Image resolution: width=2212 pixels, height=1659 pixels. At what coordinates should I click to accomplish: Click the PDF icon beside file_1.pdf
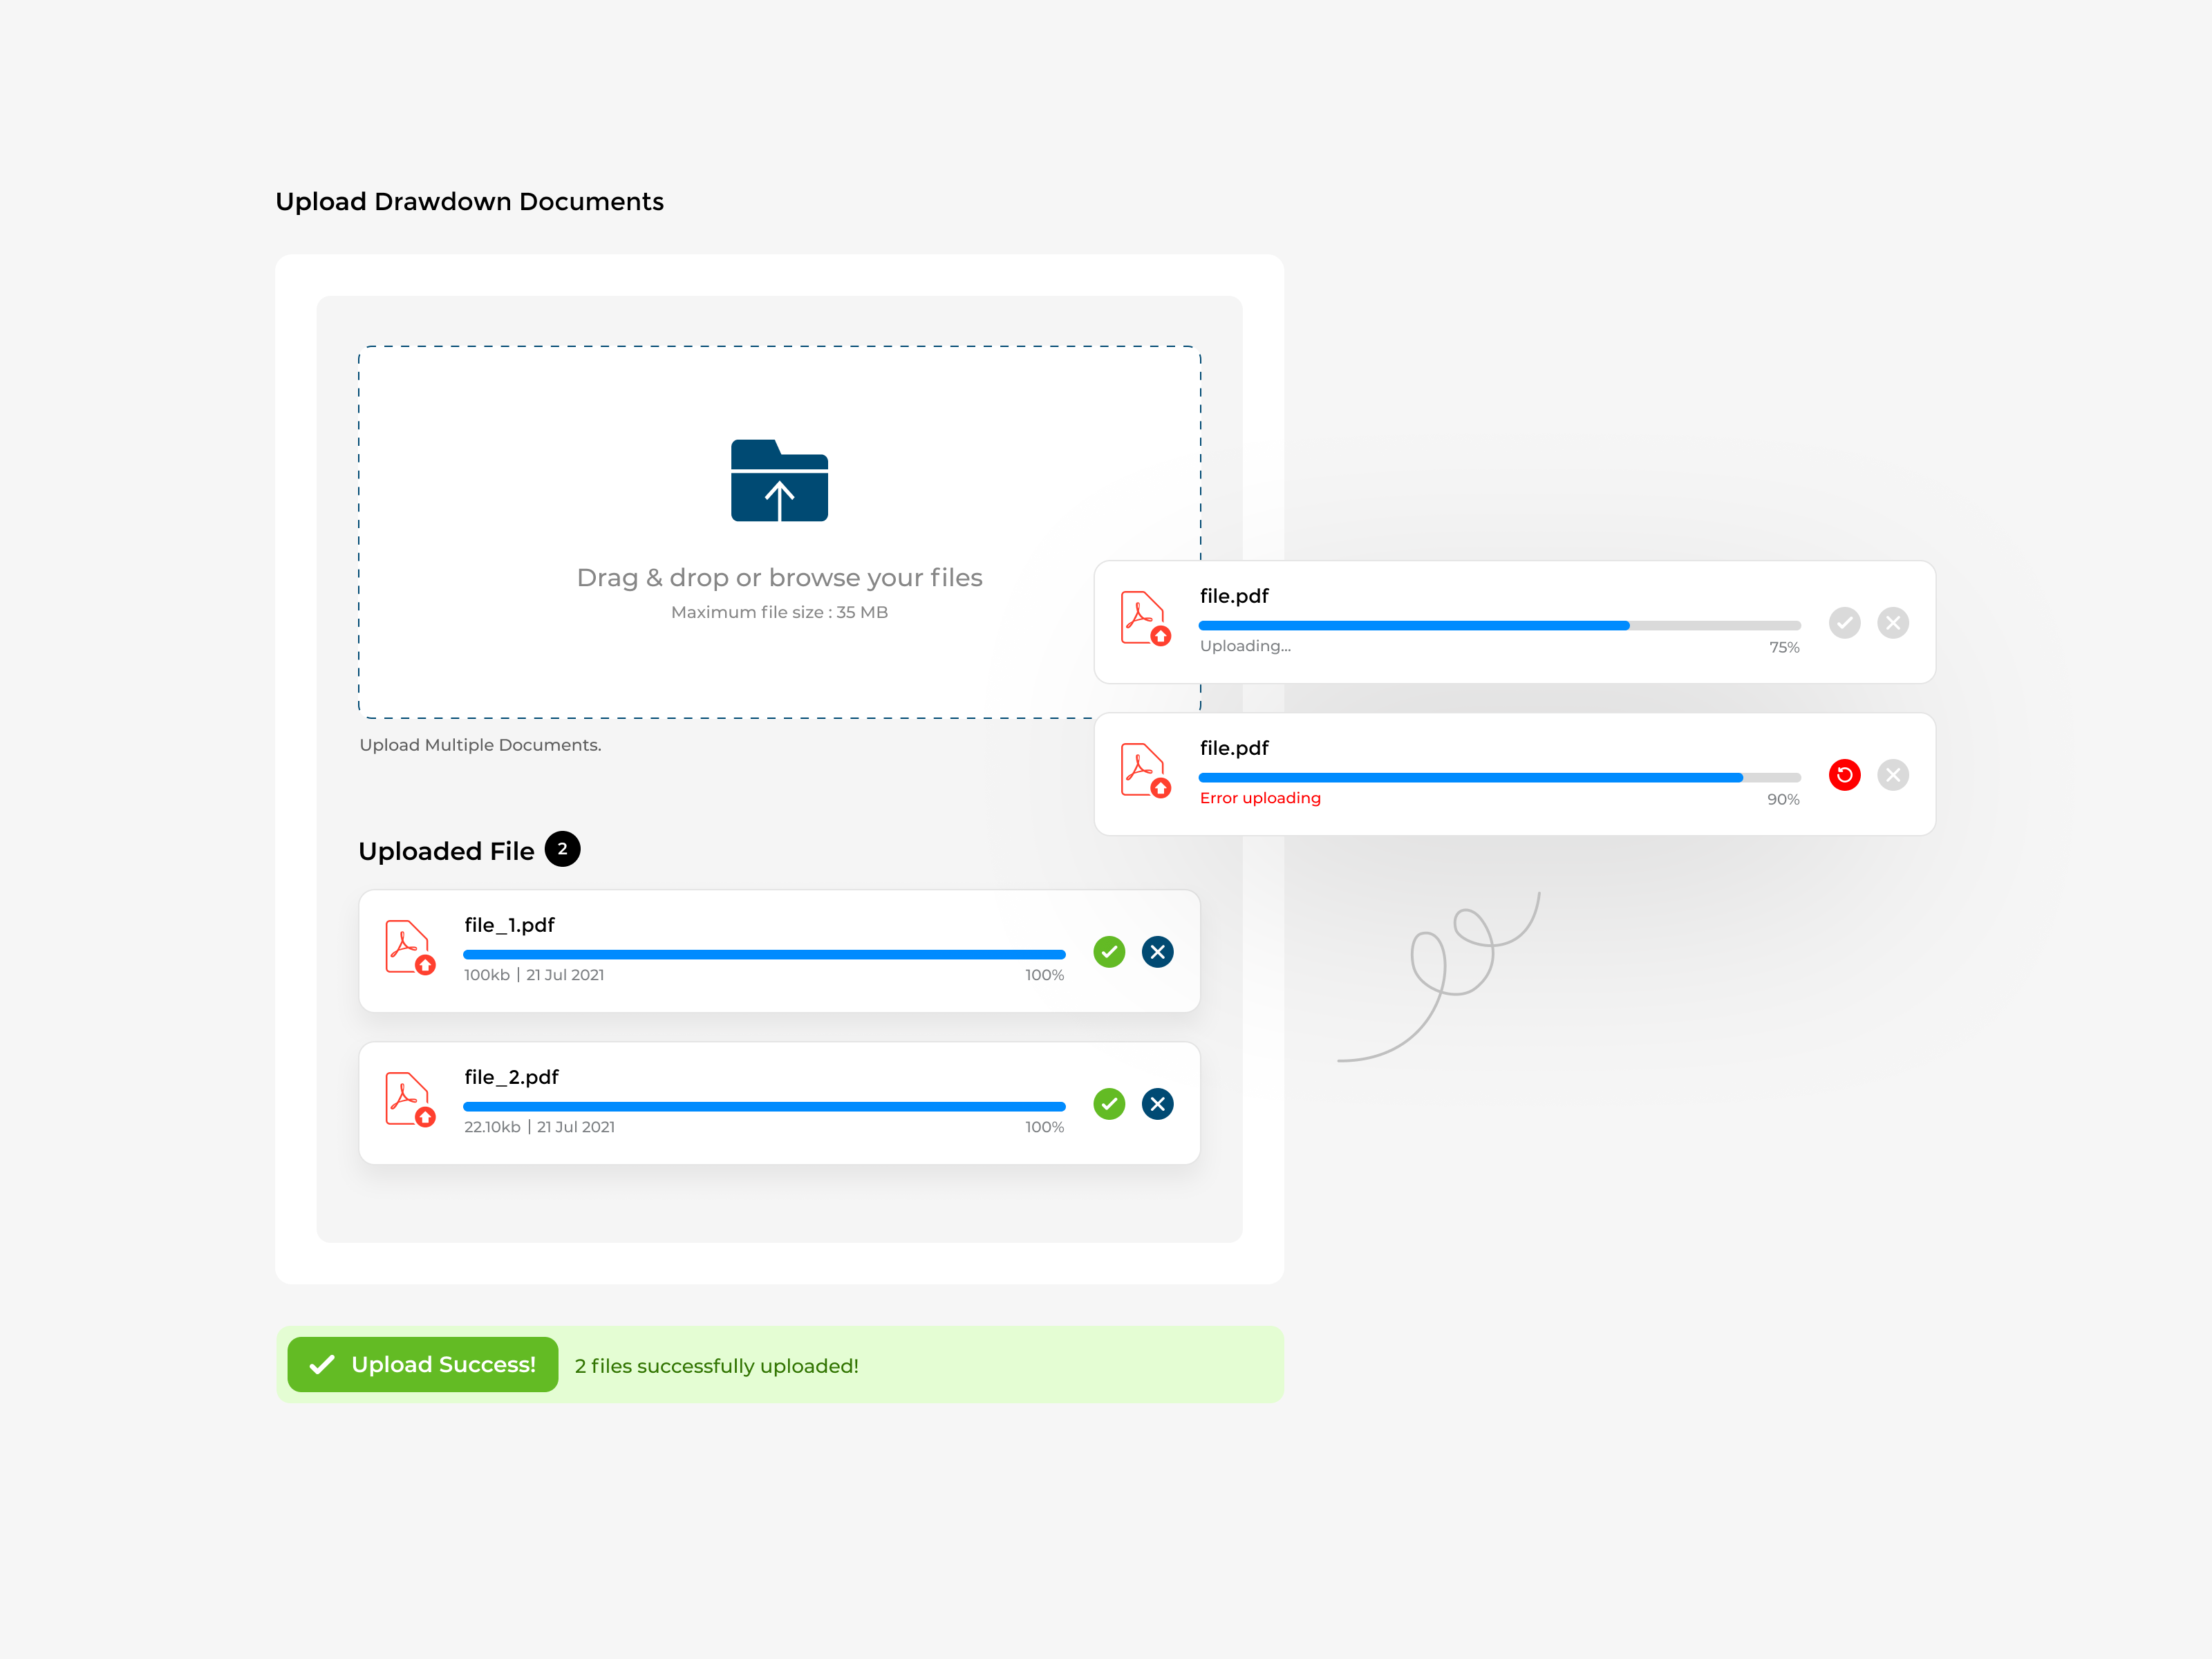410,948
